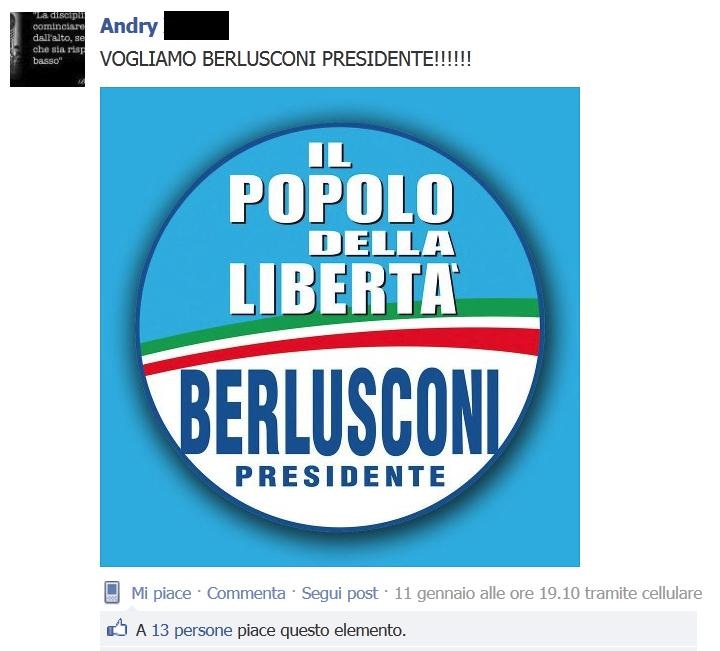Show the 13 persone who liked this

[192, 630]
